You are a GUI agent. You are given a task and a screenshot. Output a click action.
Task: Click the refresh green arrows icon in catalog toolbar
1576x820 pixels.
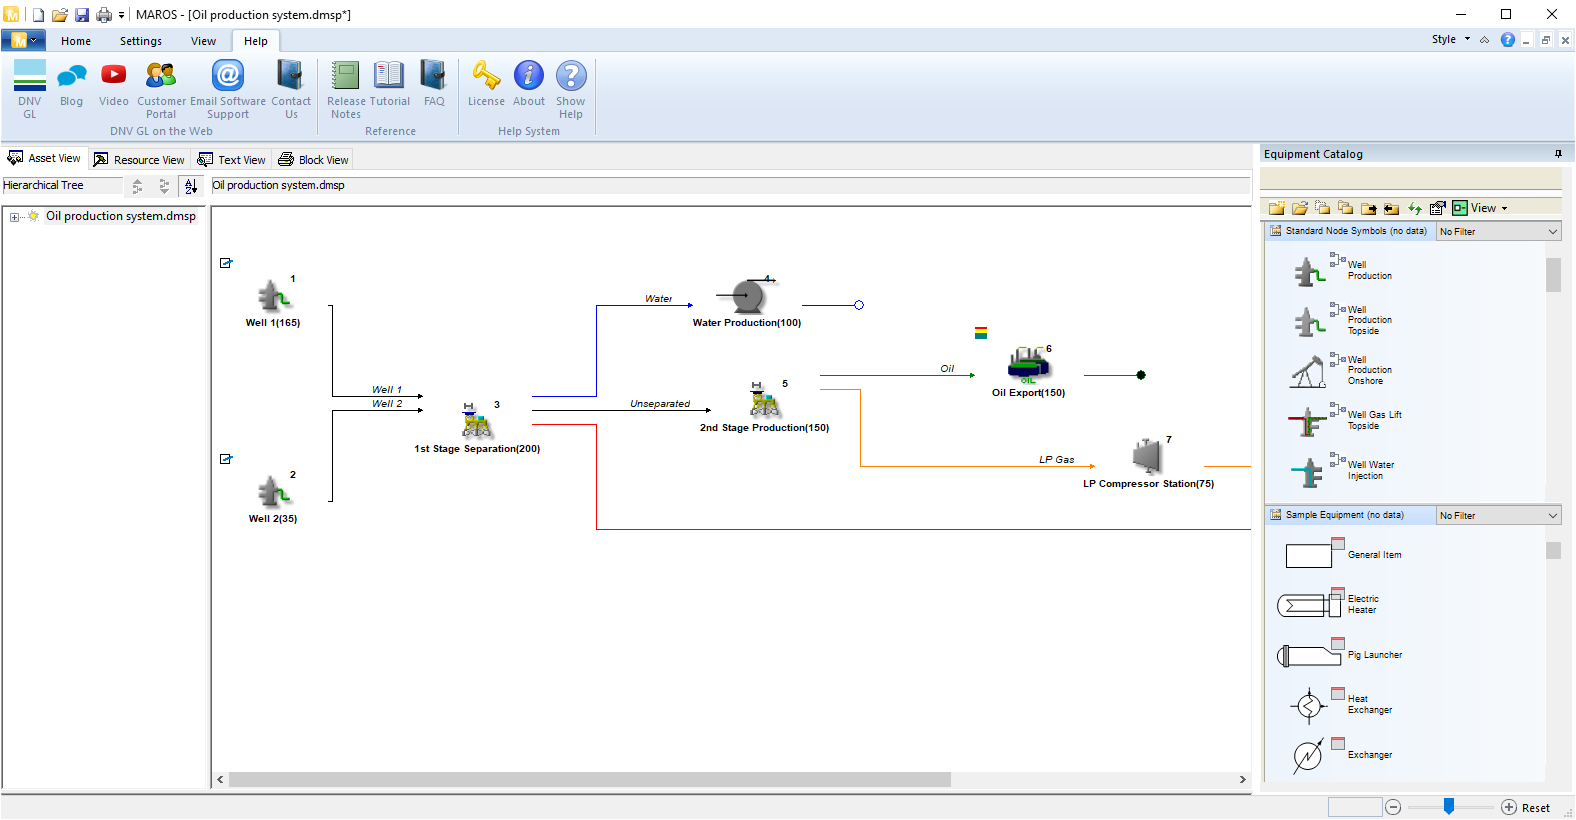tap(1415, 208)
